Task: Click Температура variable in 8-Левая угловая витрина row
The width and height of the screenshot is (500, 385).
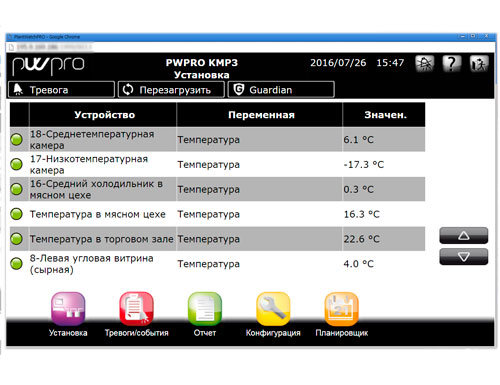Action: (208, 264)
